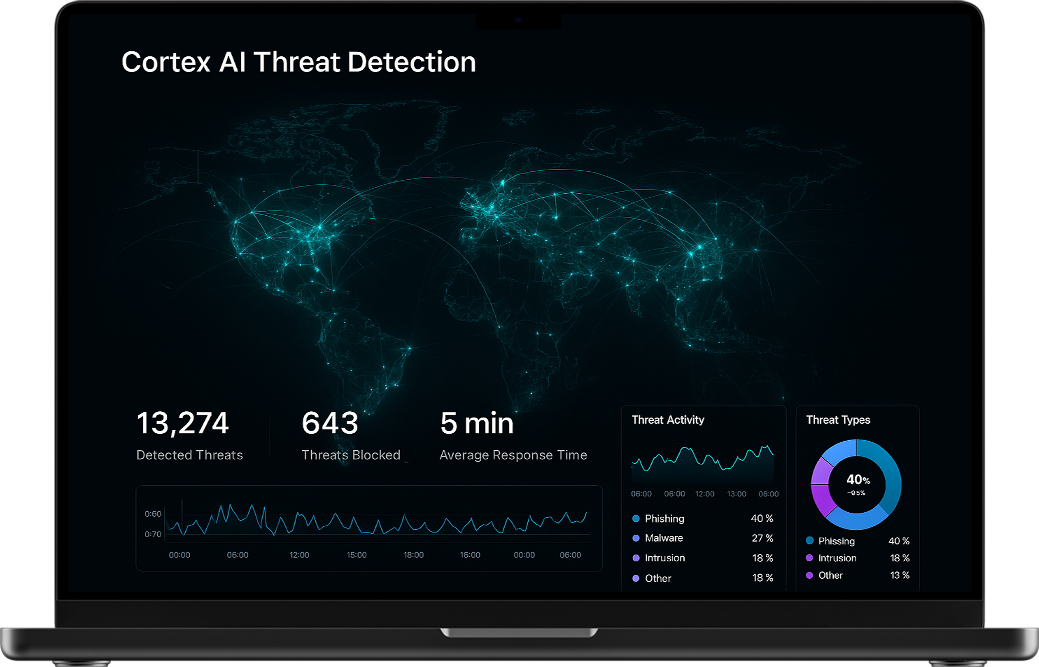Choose Other in the Threat Activity legend
This screenshot has width=1039, height=667.
pos(658,578)
